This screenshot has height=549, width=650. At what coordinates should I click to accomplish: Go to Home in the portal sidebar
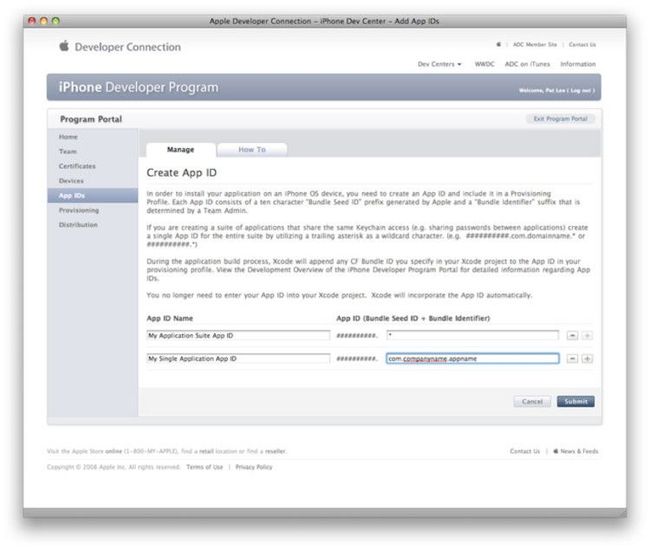(68, 137)
